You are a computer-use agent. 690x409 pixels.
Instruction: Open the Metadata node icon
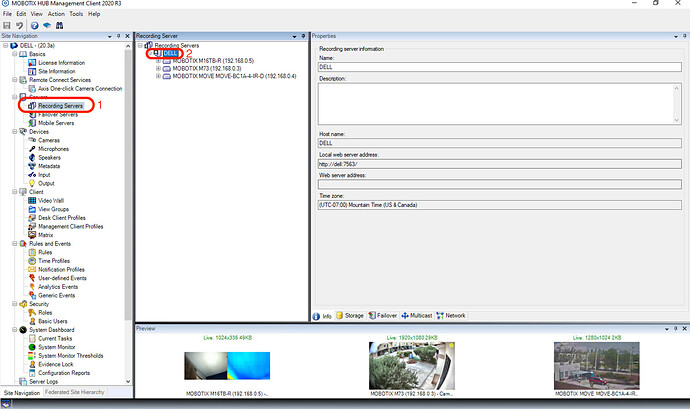(32, 166)
